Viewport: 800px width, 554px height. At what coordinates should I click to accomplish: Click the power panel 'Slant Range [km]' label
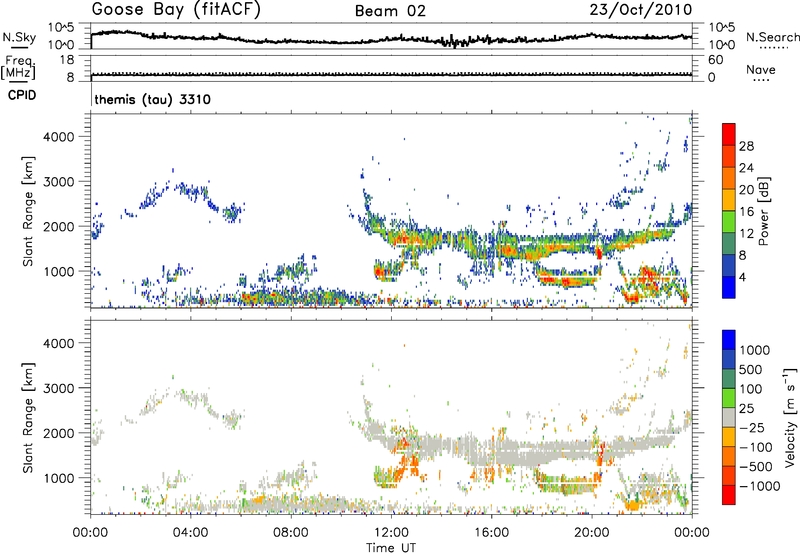(28, 211)
